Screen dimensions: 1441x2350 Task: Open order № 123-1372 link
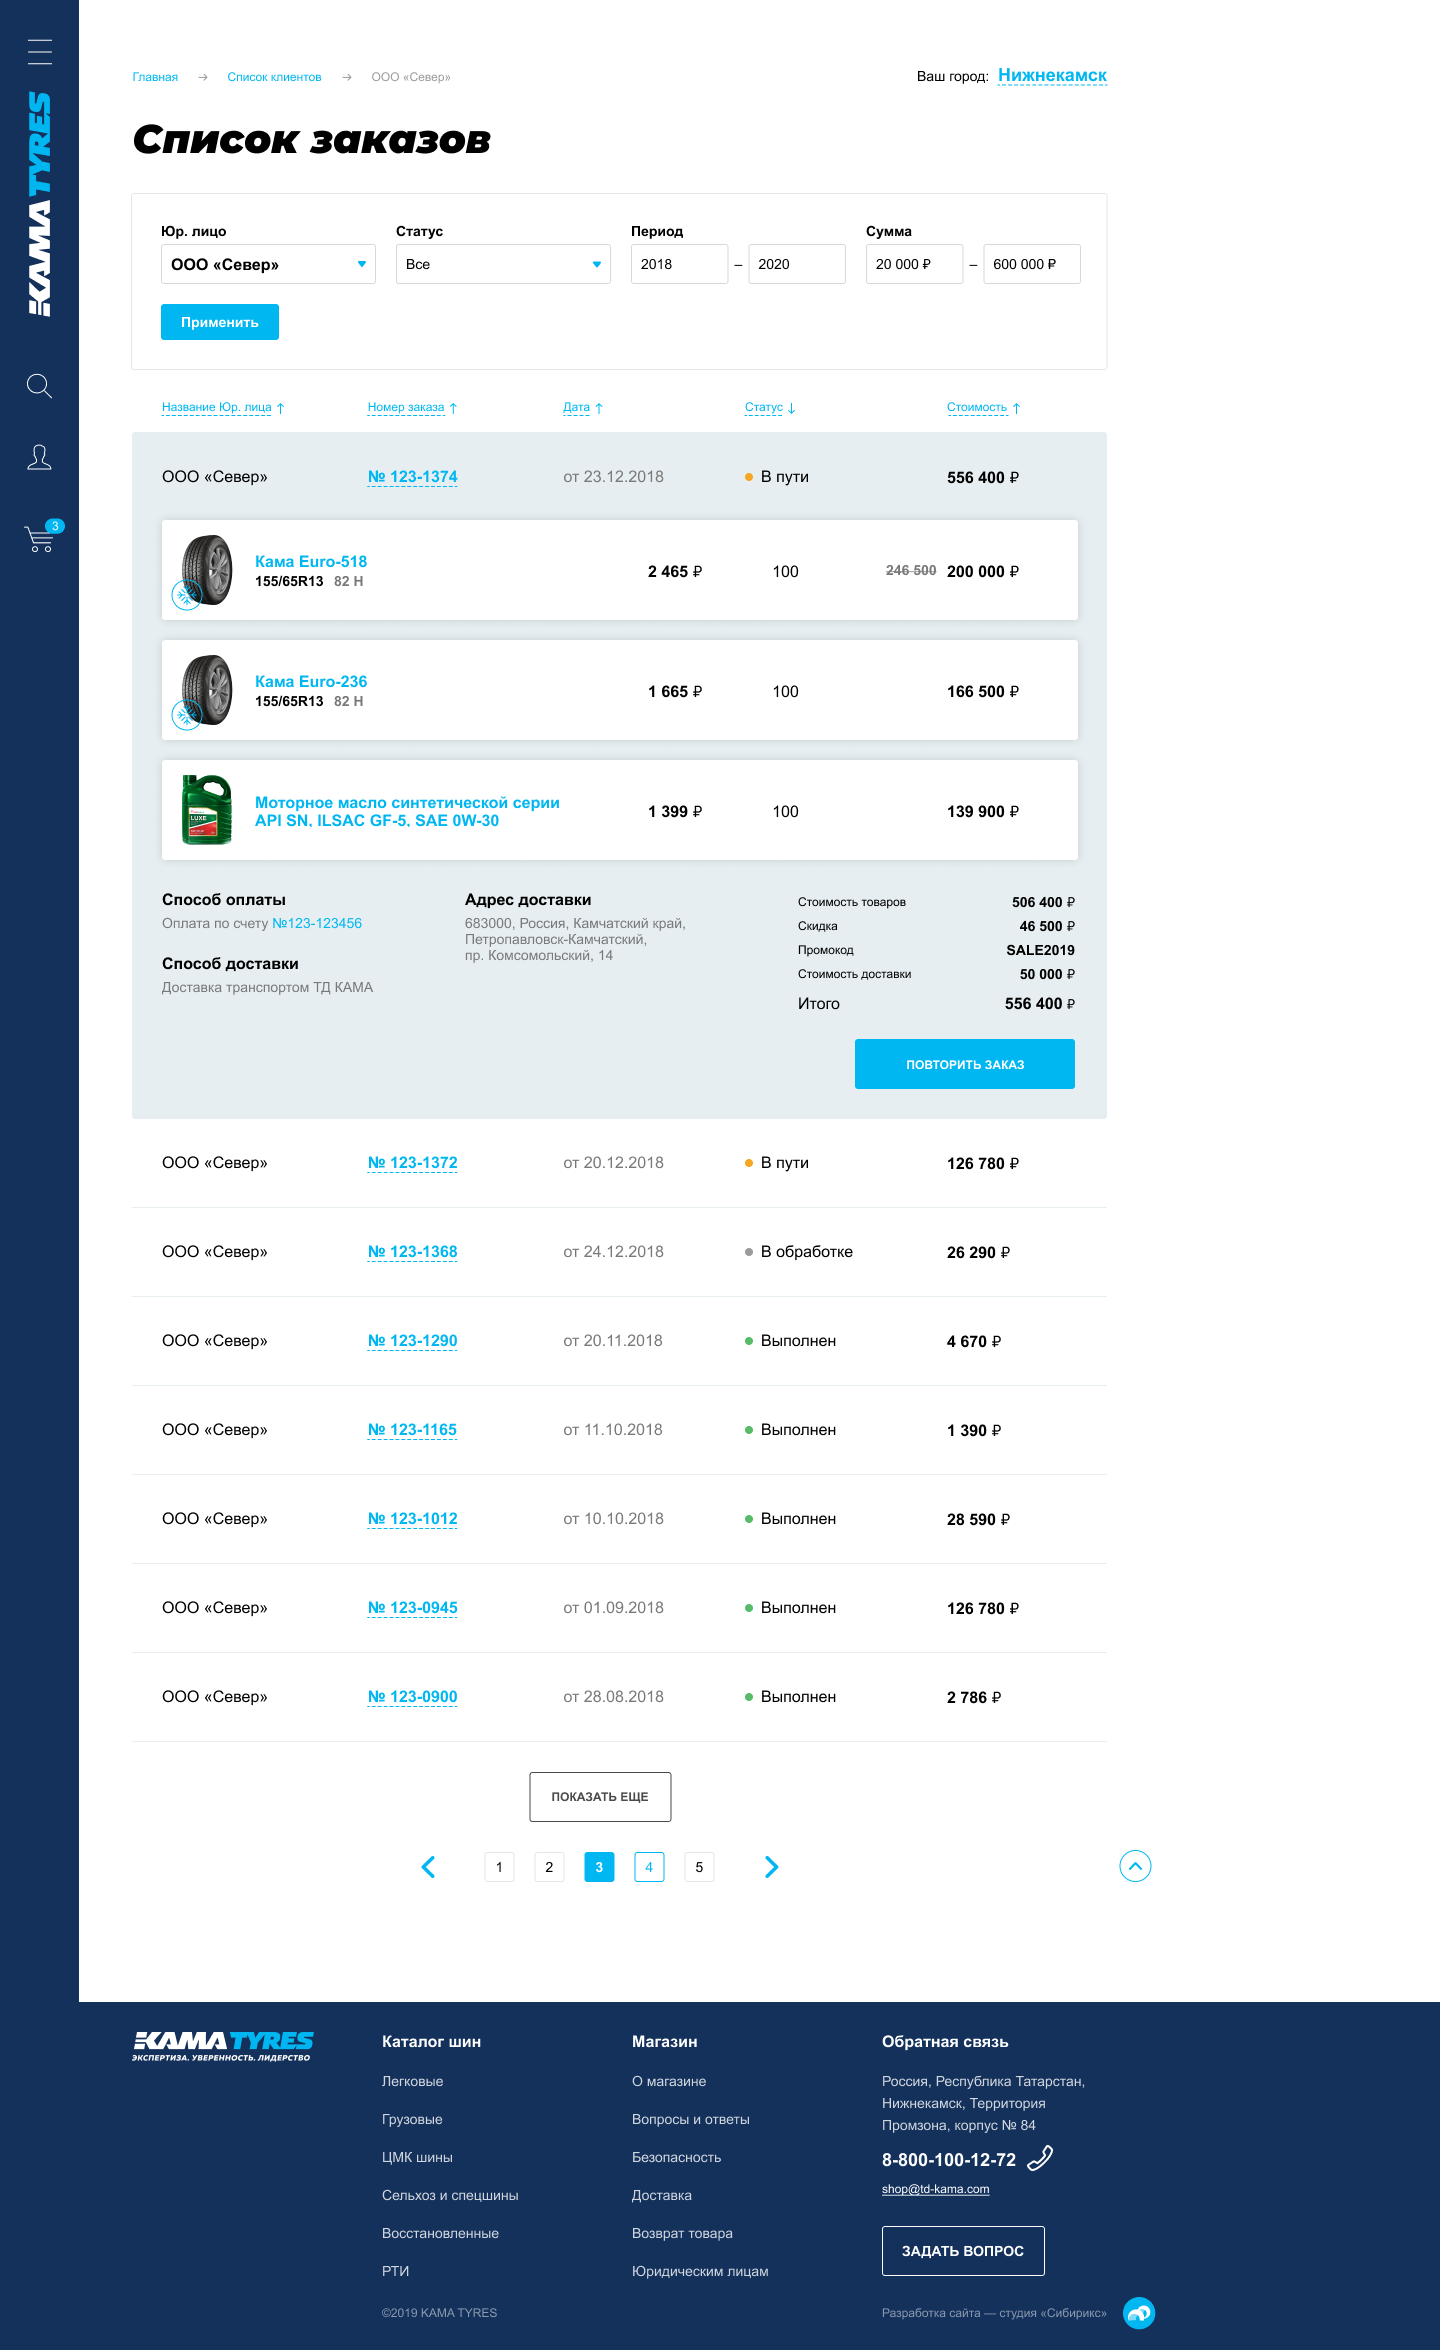[412, 1163]
